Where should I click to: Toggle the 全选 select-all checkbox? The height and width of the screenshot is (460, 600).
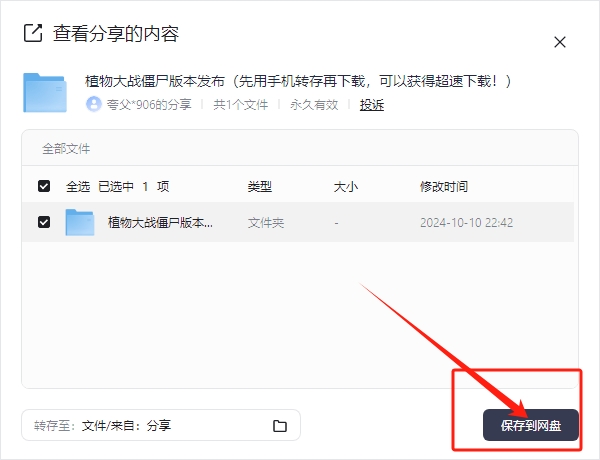[x=44, y=186]
